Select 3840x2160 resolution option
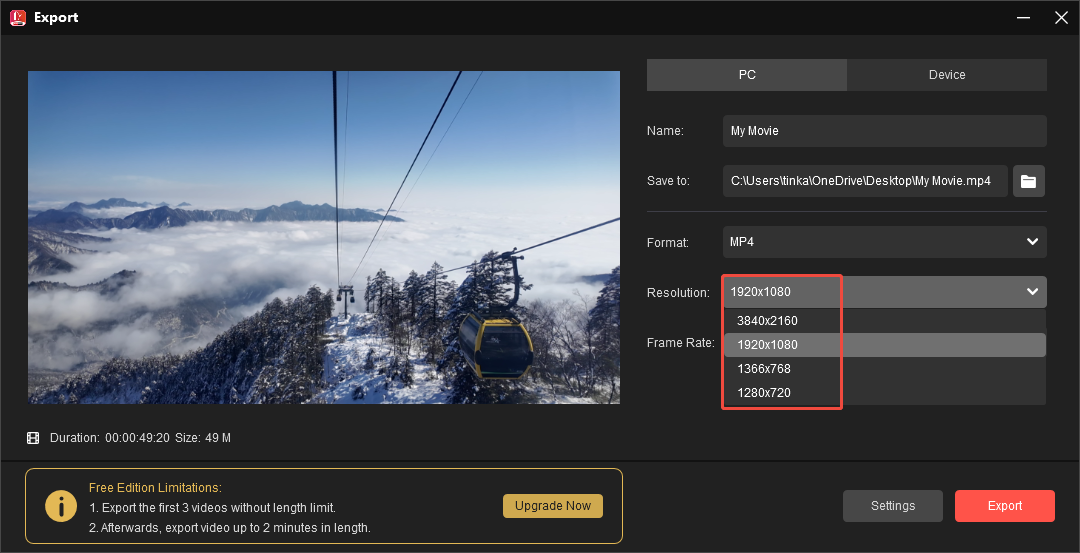 click(x=884, y=321)
